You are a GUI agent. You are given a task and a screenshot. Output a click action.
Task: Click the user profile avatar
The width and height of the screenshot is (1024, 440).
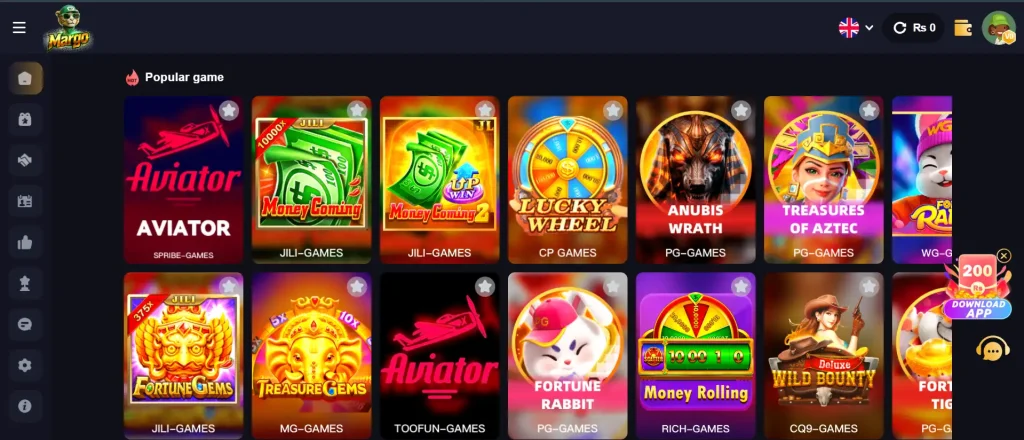[999, 28]
